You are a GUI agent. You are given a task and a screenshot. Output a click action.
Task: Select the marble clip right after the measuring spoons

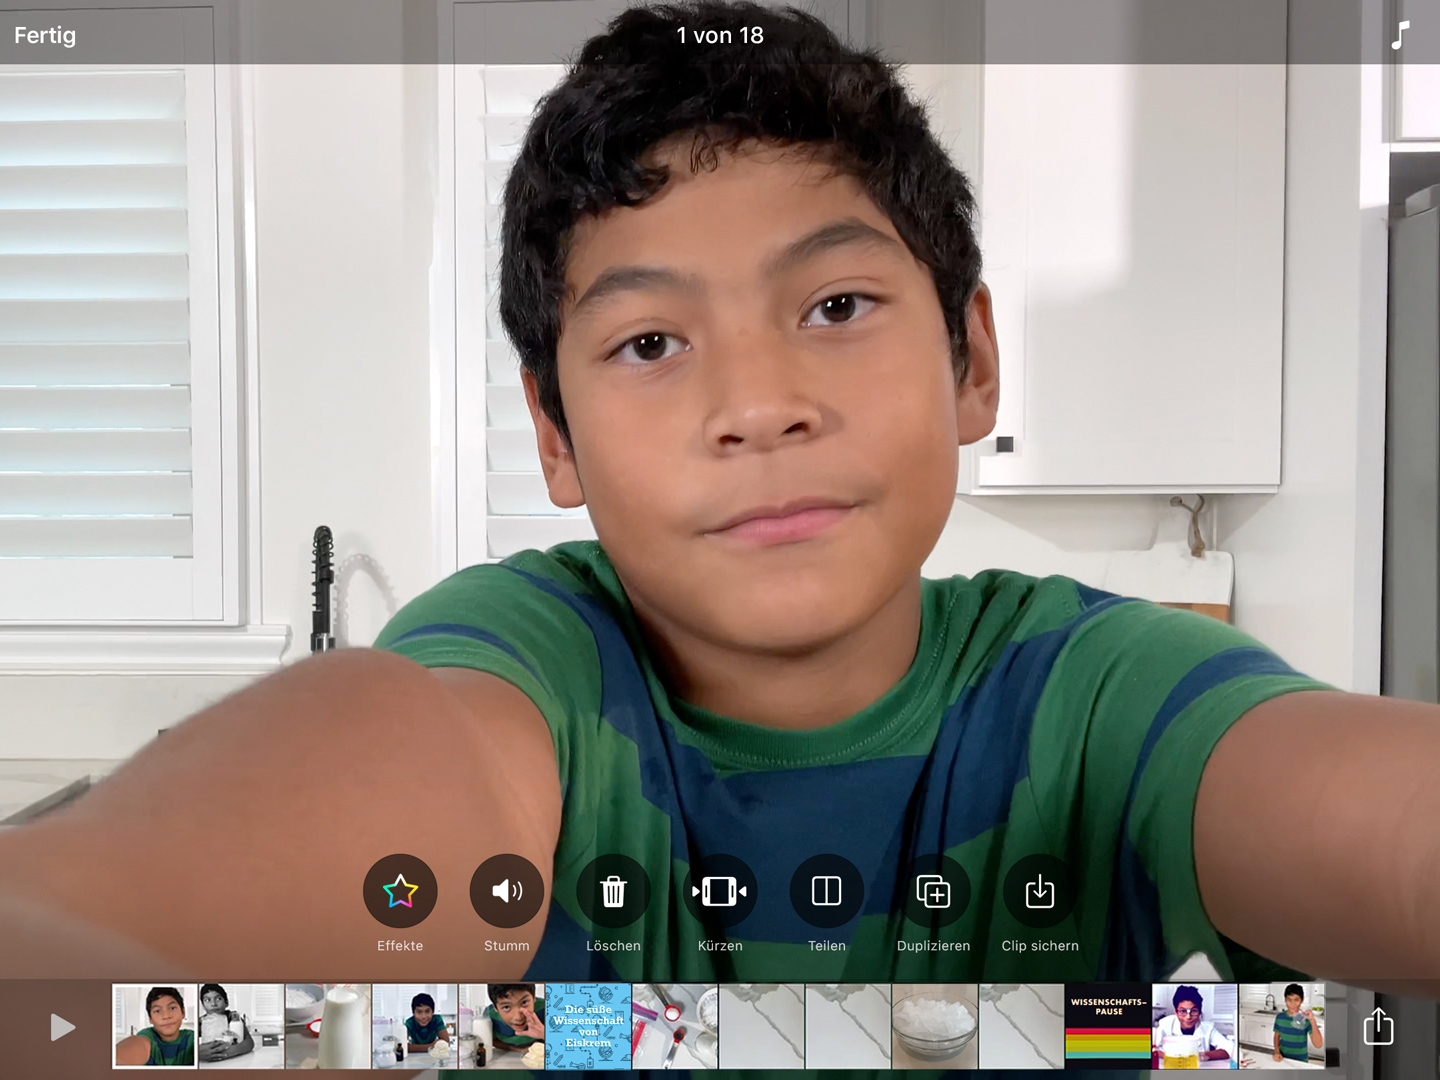click(x=761, y=1026)
